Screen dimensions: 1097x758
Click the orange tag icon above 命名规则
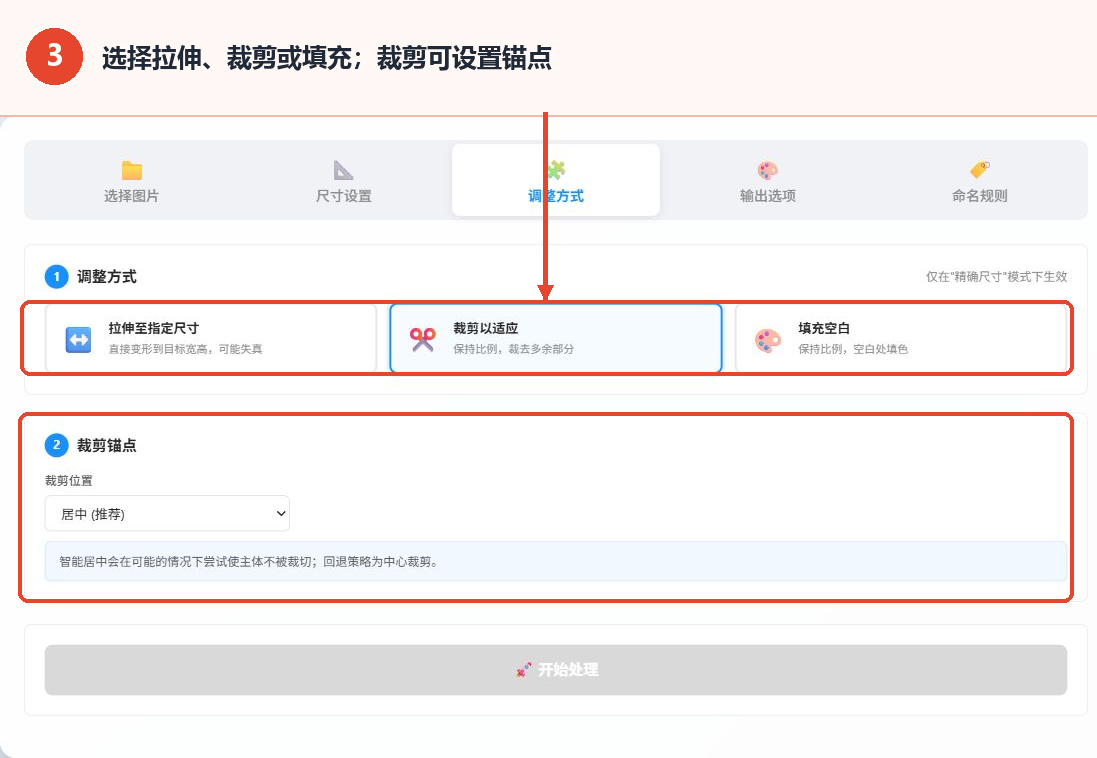click(979, 170)
